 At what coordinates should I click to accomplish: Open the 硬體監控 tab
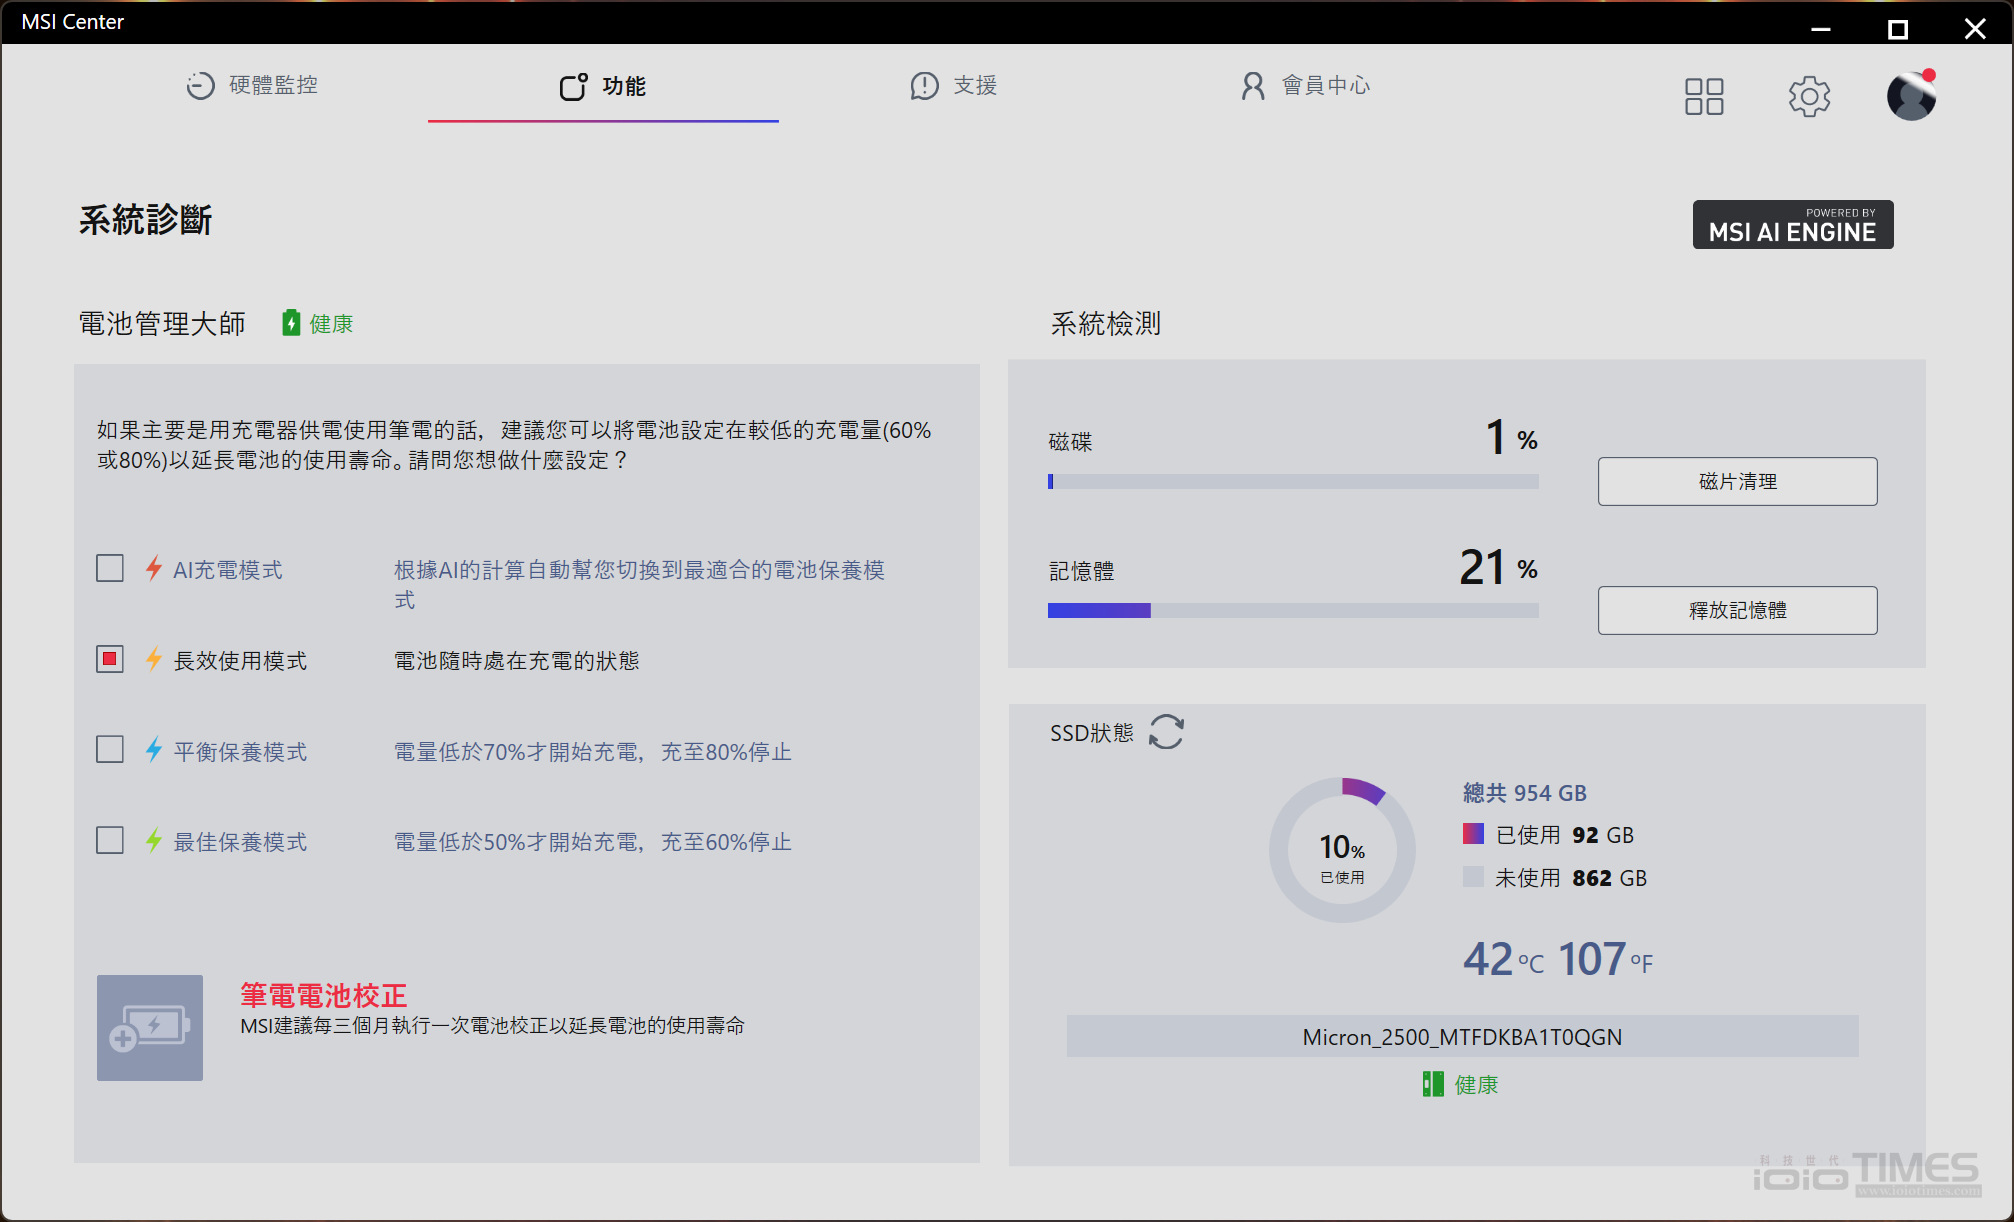click(x=253, y=86)
